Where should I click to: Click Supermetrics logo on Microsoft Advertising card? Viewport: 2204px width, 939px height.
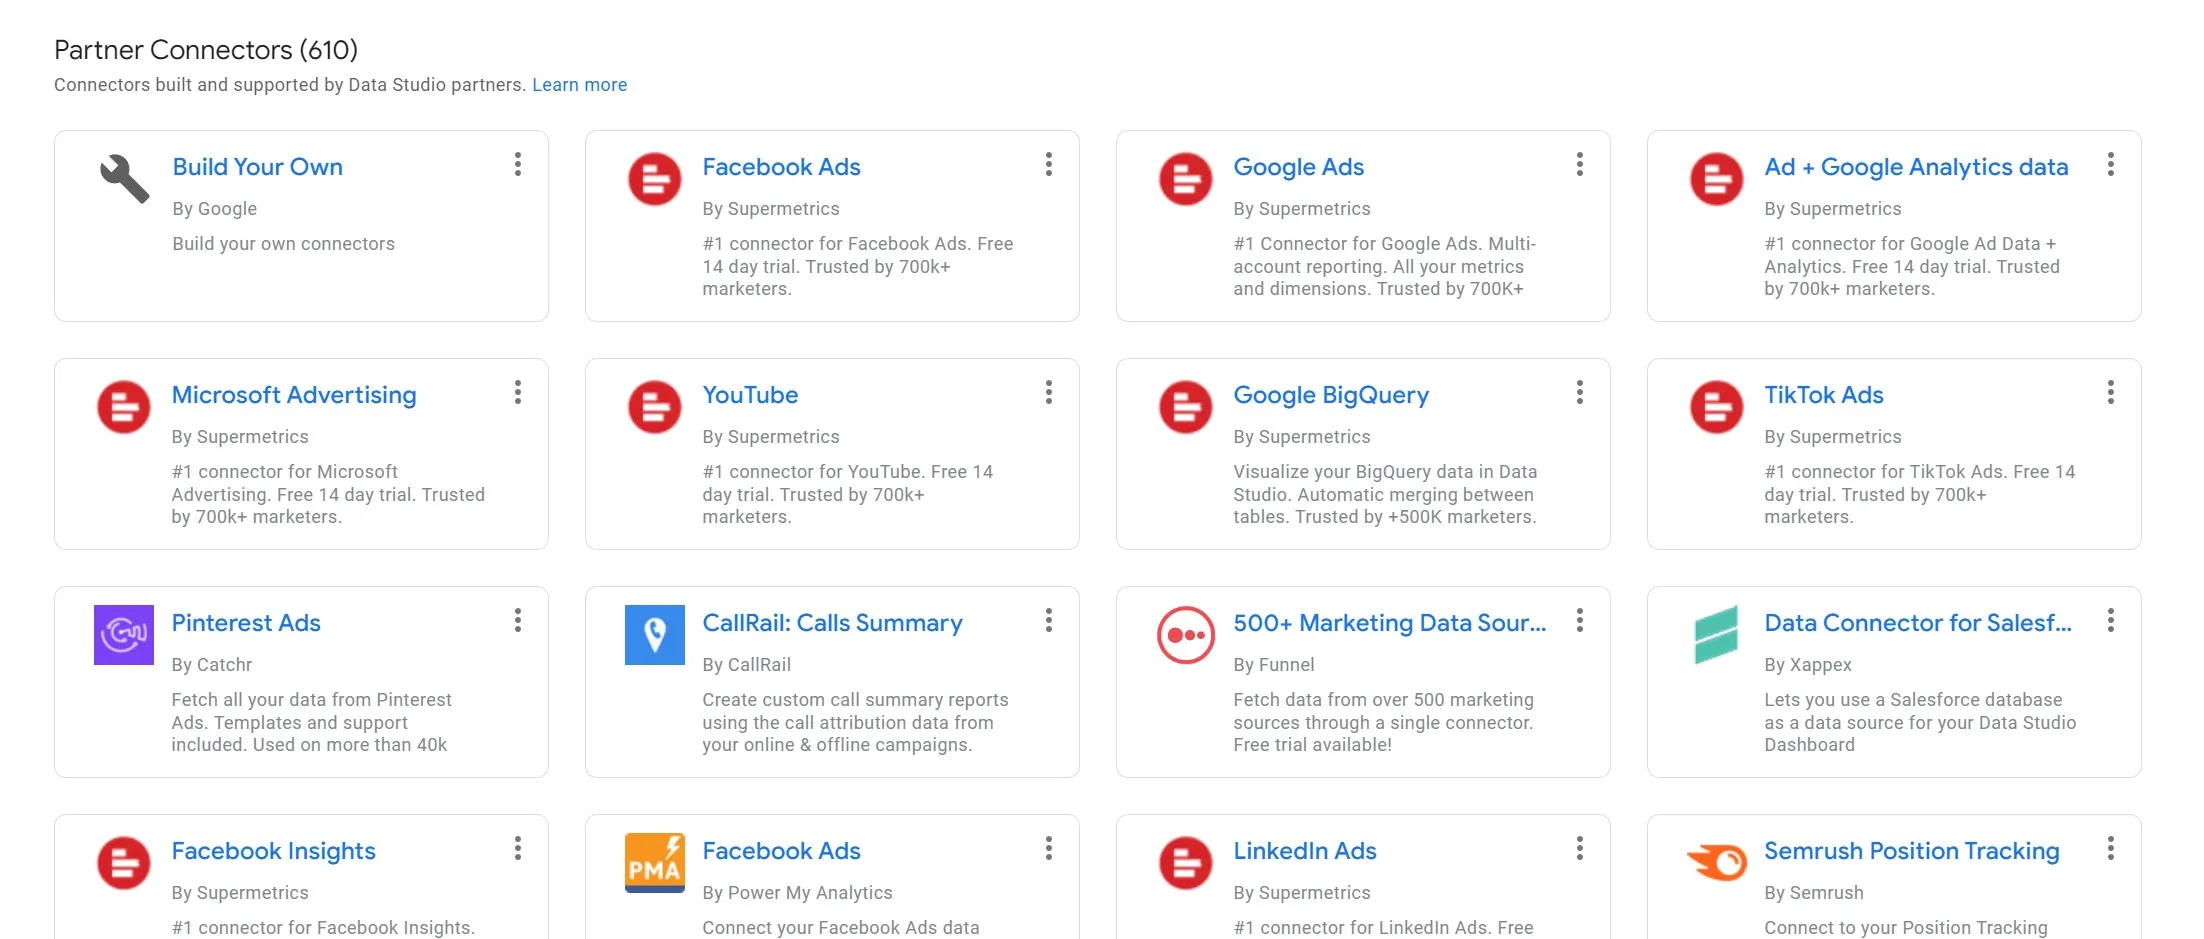click(x=124, y=407)
